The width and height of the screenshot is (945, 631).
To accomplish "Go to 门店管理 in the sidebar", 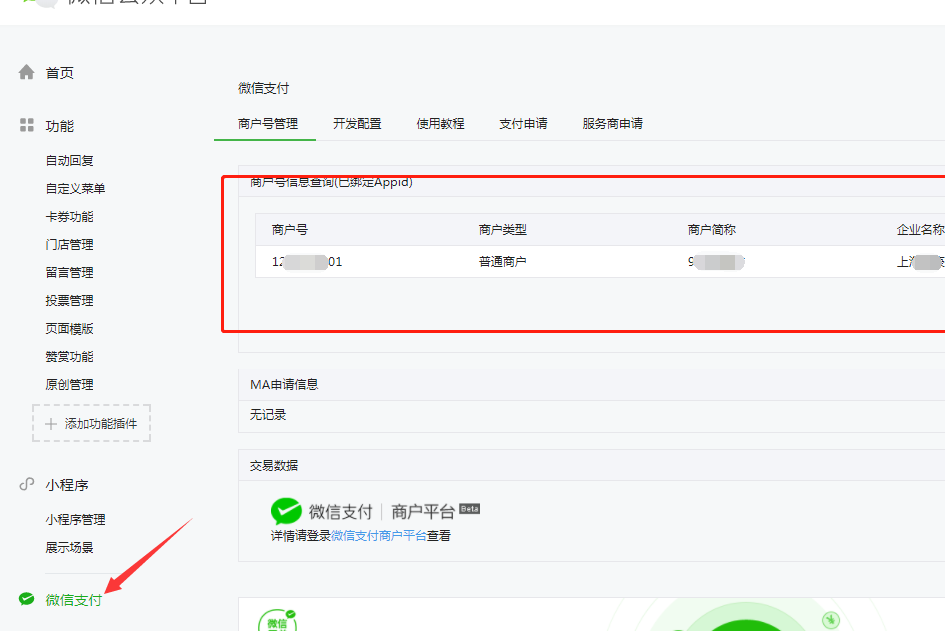I will click(x=69, y=245).
